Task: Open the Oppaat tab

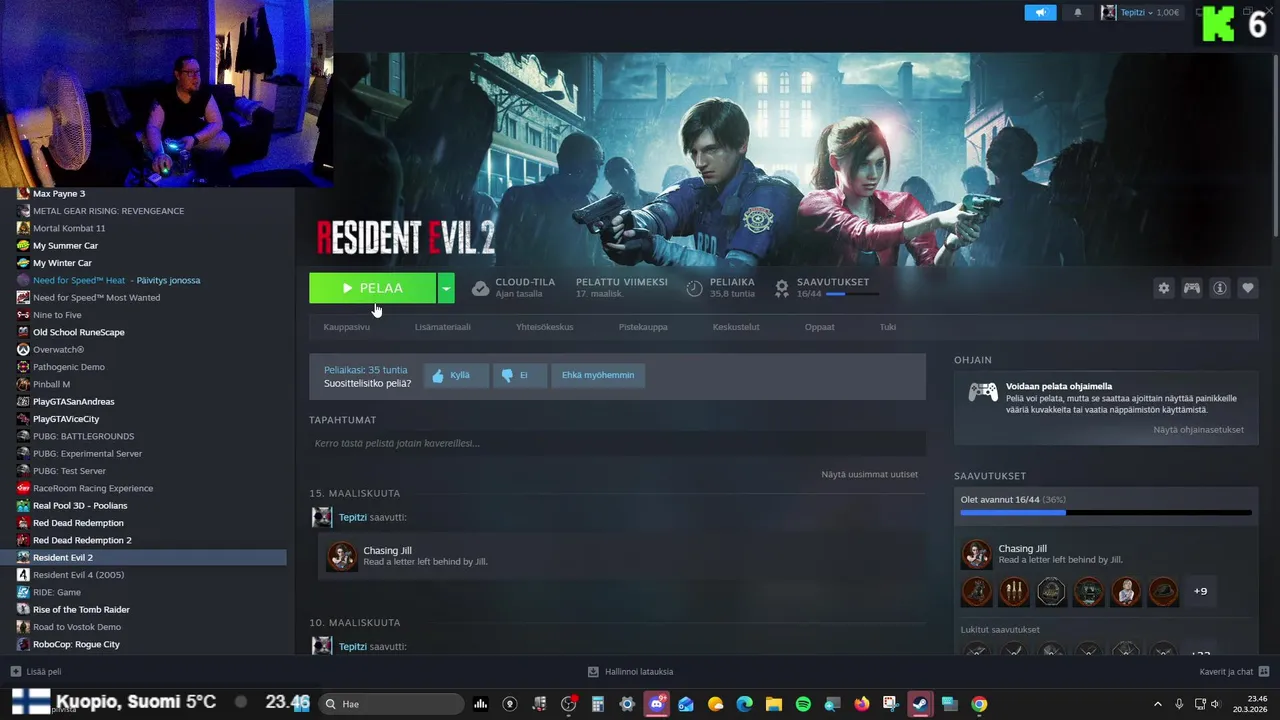Action: (819, 327)
